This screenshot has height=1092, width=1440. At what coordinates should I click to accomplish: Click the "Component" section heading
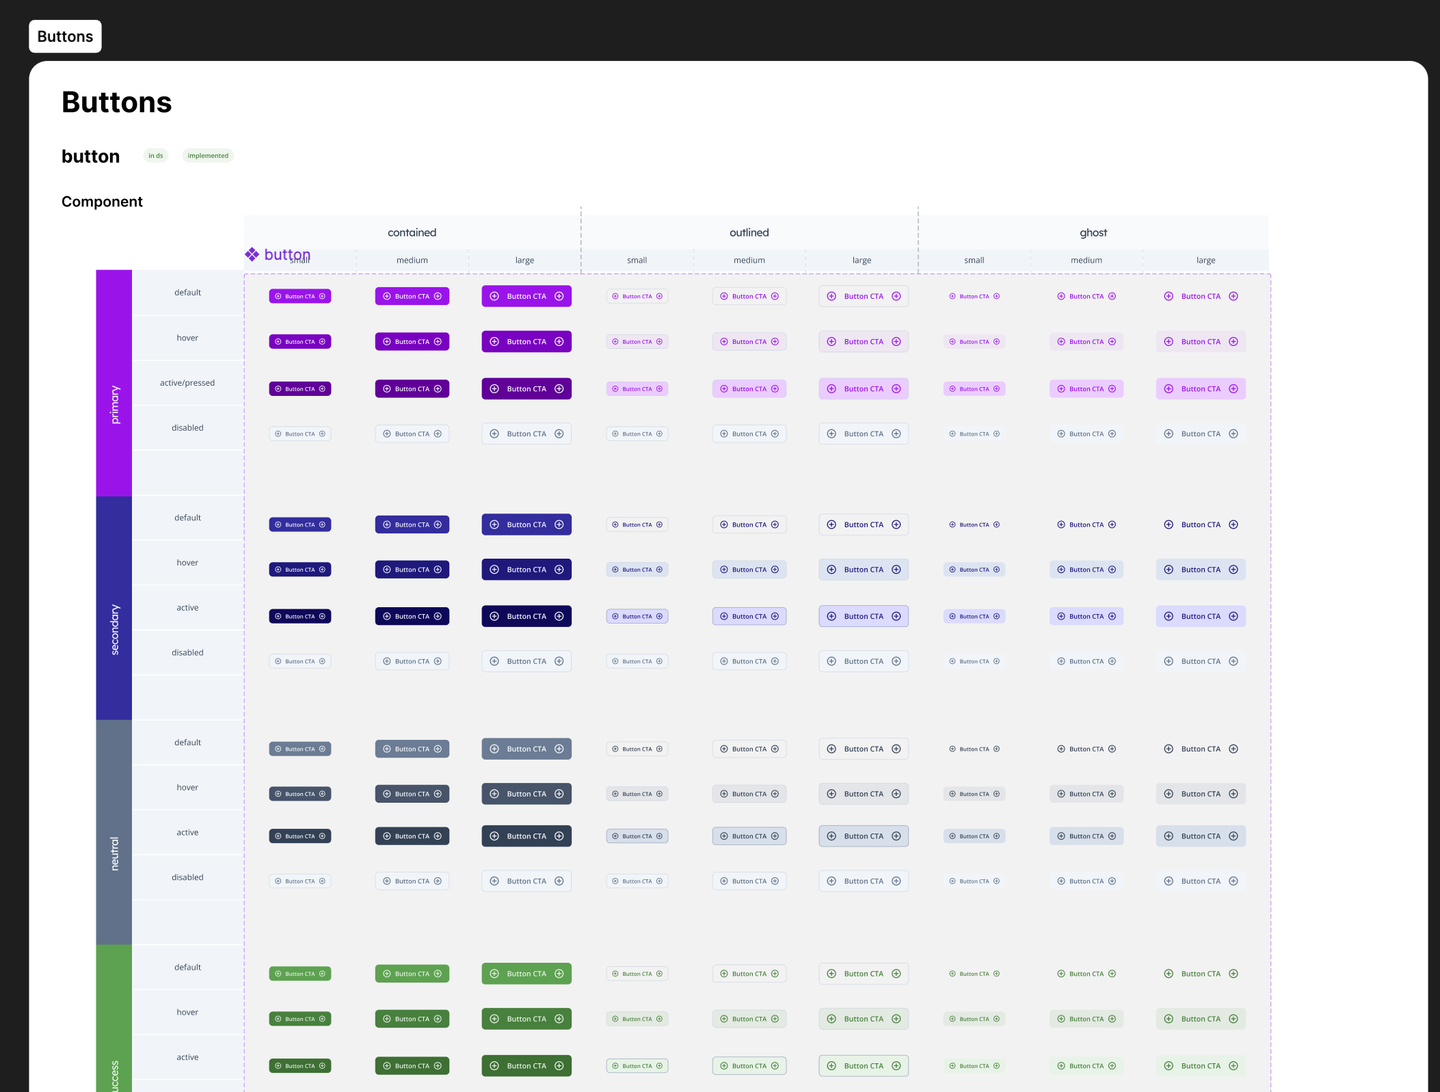click(102, 202)
